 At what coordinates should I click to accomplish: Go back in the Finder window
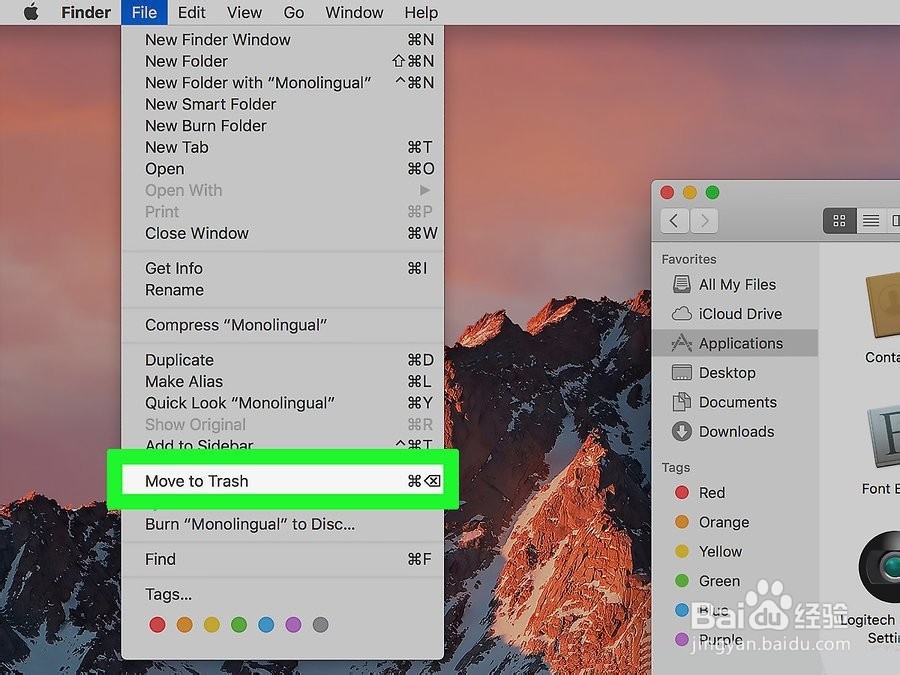(674, 220)
